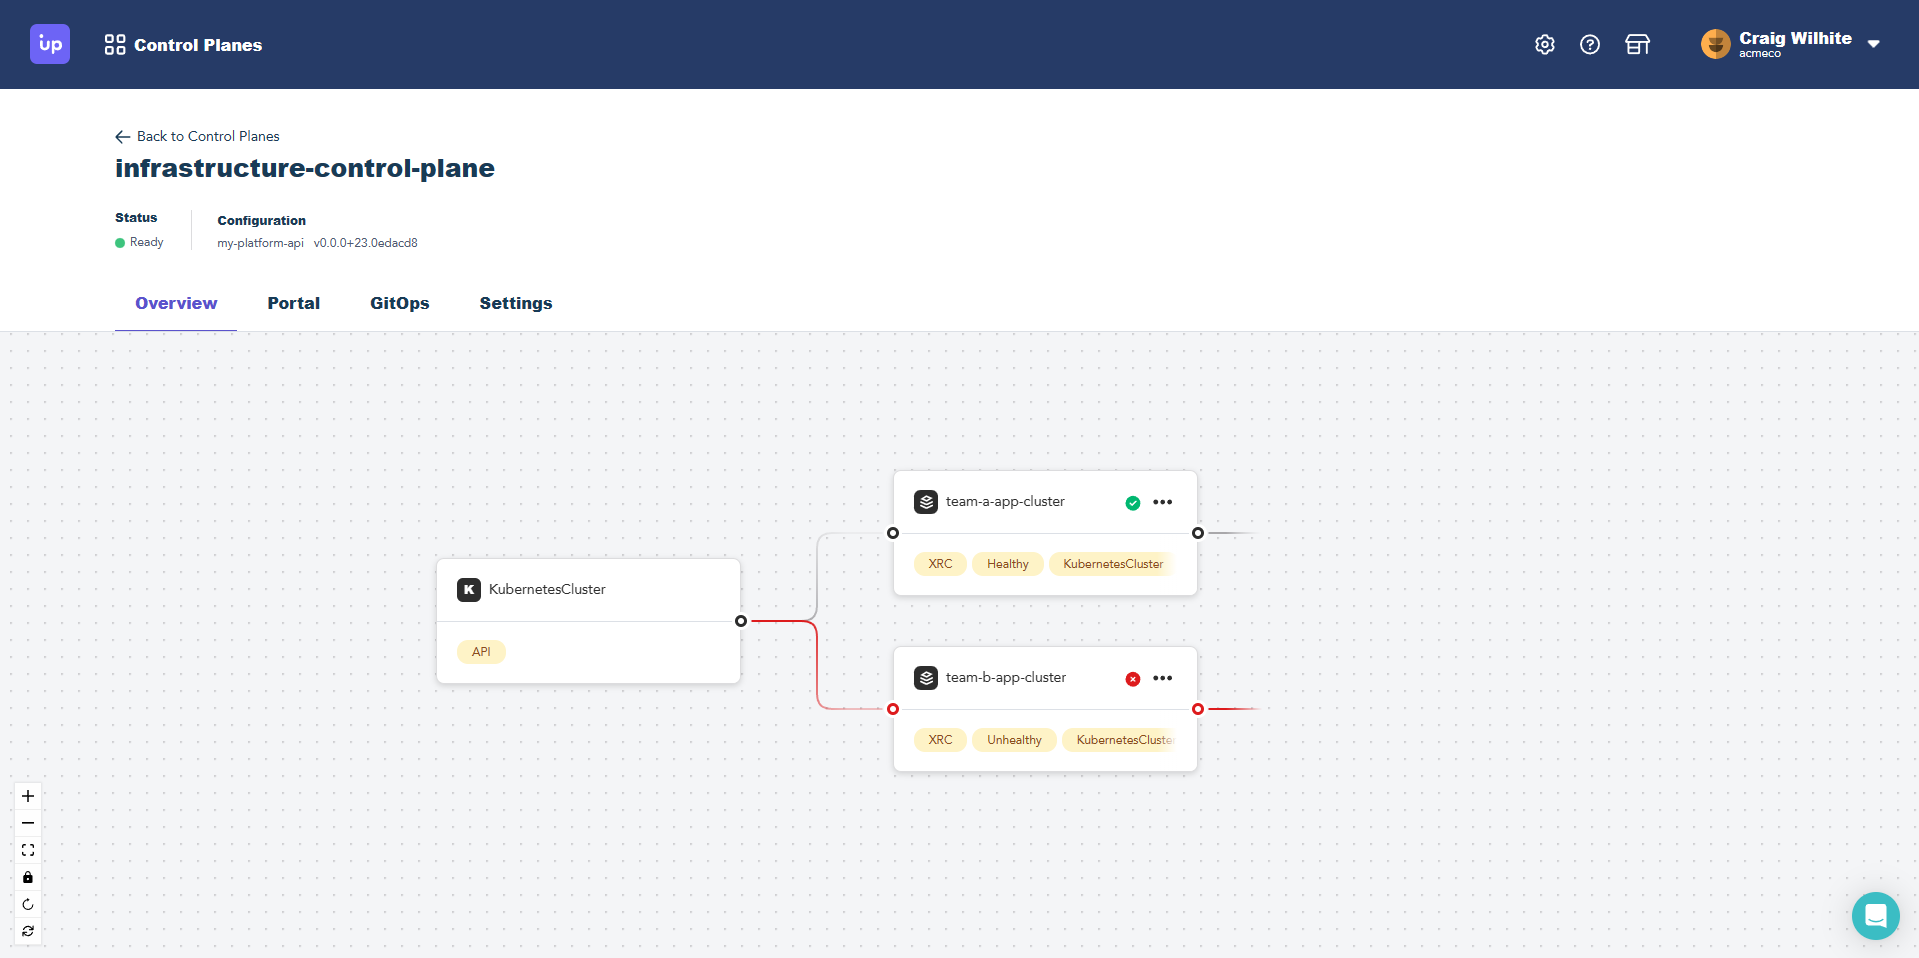The height and width of the screenshot is (958, 1919).
Task: Click the green healthy indicator on team-a-app-cluster
Action: click(1132, 503)
